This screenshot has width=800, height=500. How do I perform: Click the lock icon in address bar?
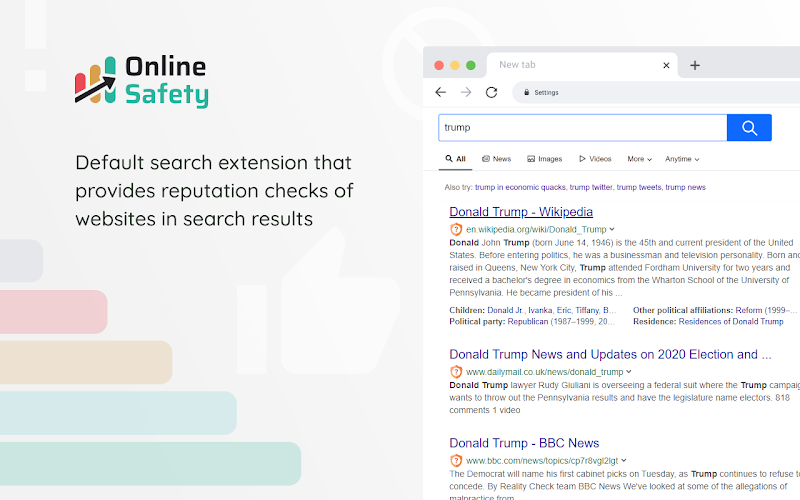(527, 92)
